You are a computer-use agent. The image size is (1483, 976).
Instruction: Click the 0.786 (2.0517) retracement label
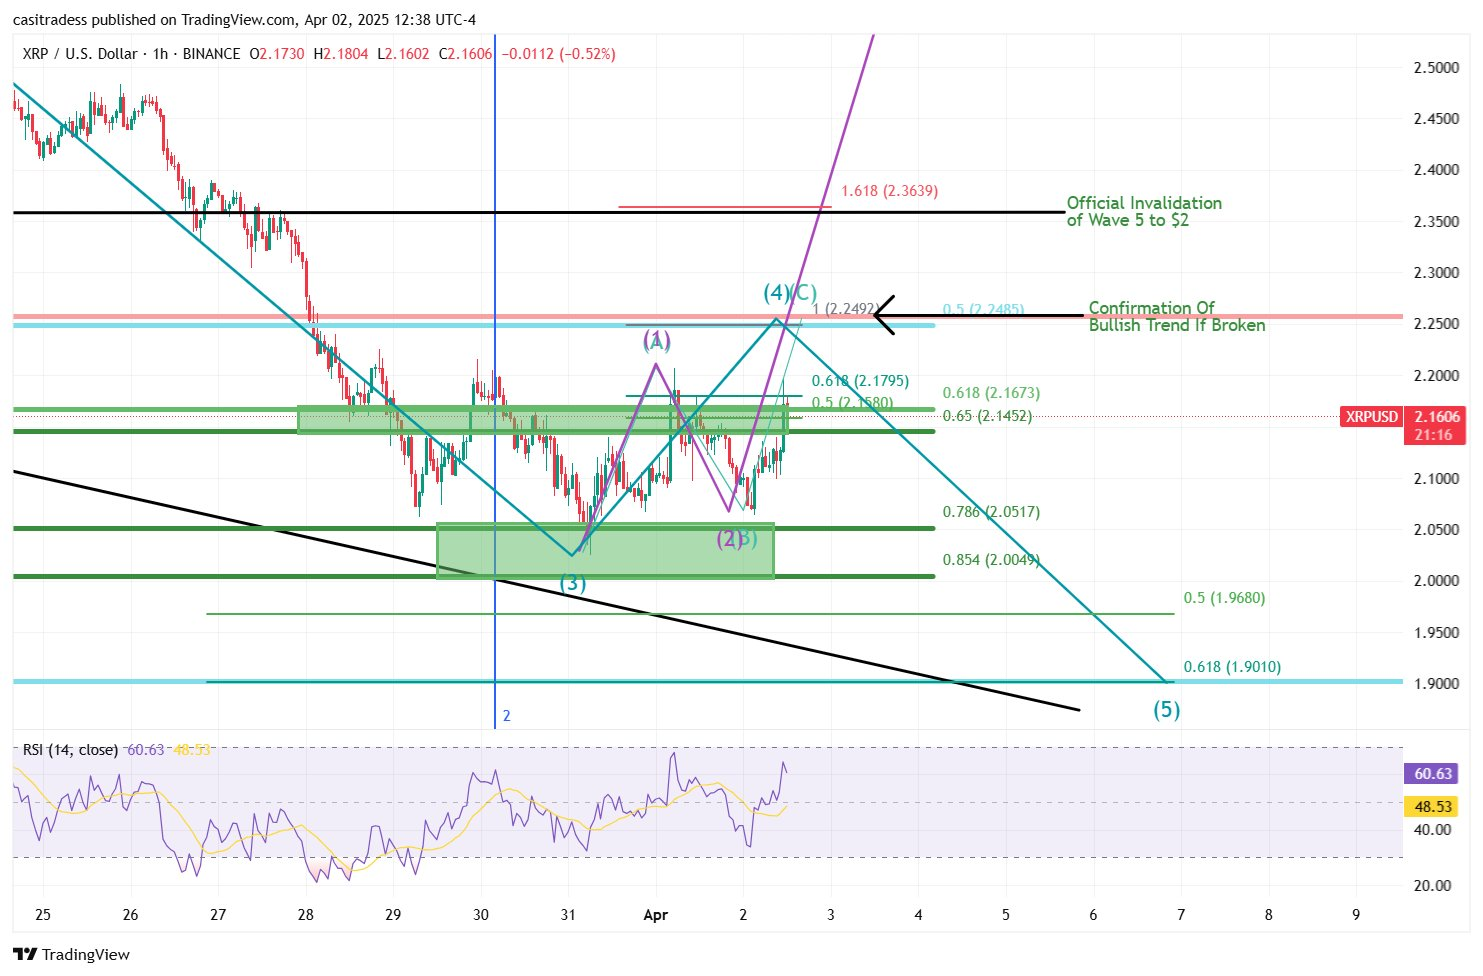(990, 512)
